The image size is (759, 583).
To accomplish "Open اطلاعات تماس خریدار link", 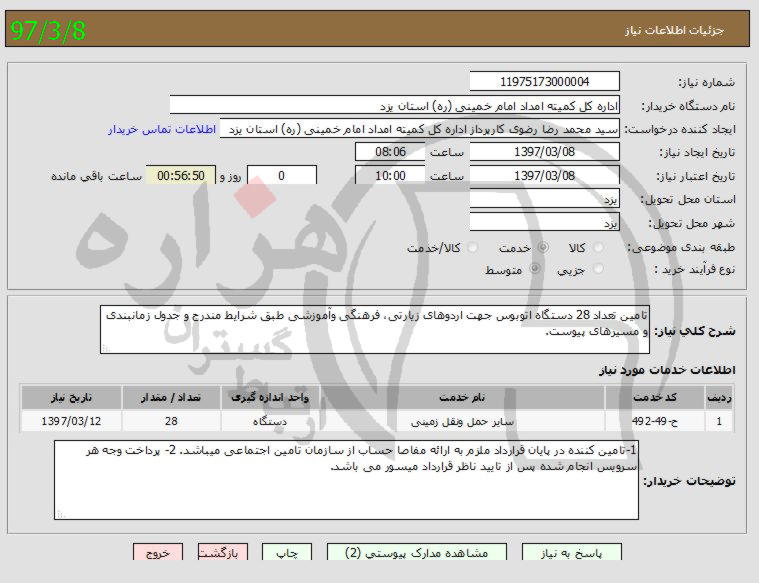I will [x=162, y=129].
